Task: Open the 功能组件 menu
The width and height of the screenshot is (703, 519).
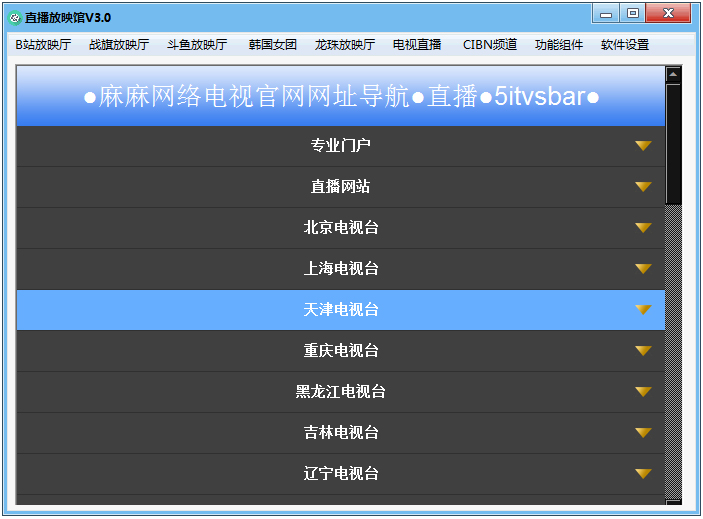Action: (x=559, y=45)
